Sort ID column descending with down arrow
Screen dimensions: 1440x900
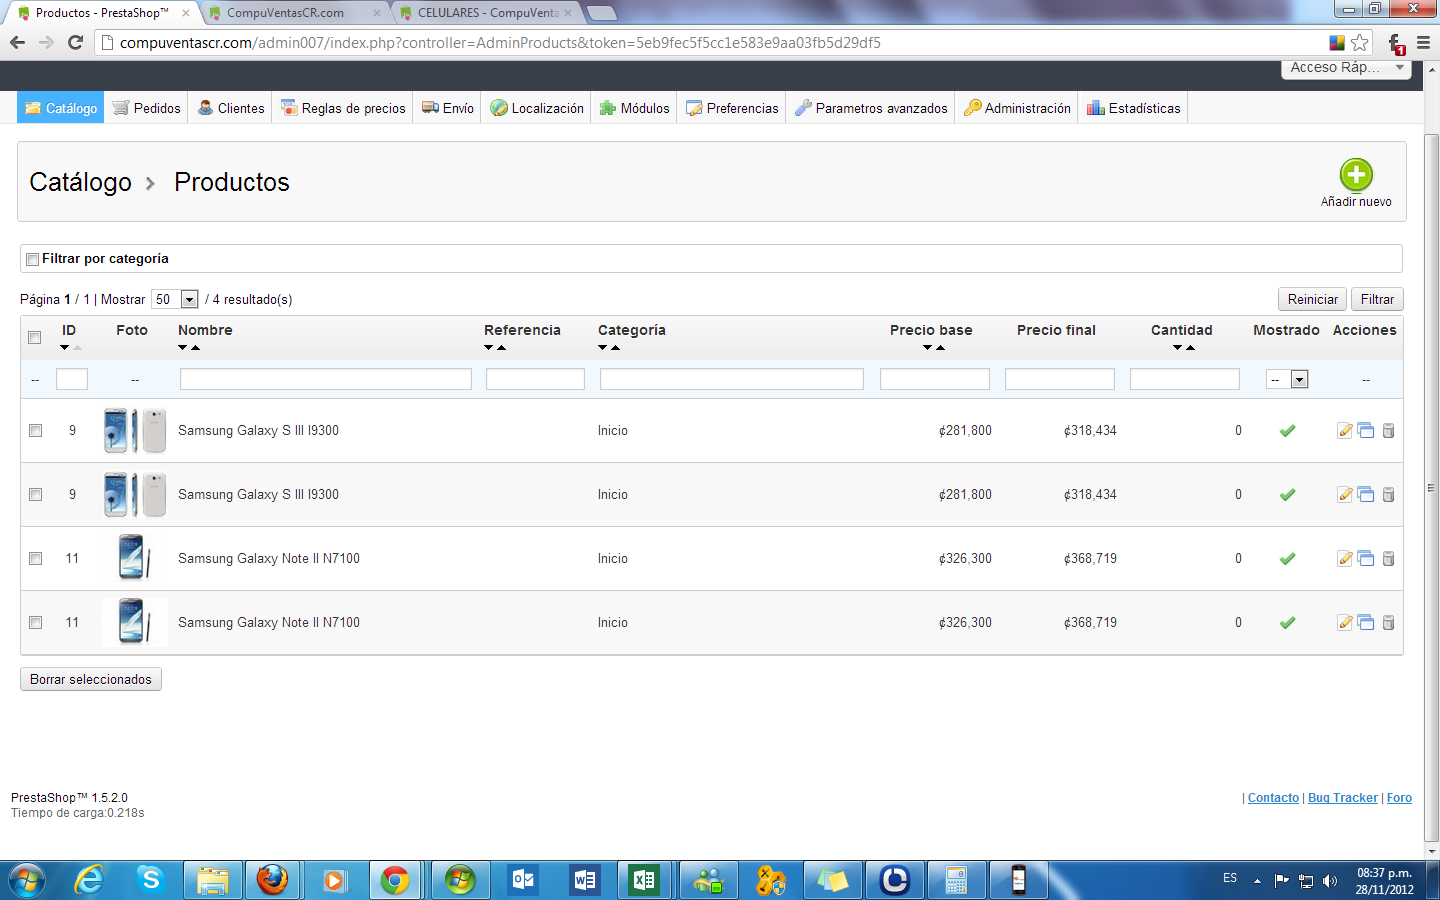coord(64,348)
